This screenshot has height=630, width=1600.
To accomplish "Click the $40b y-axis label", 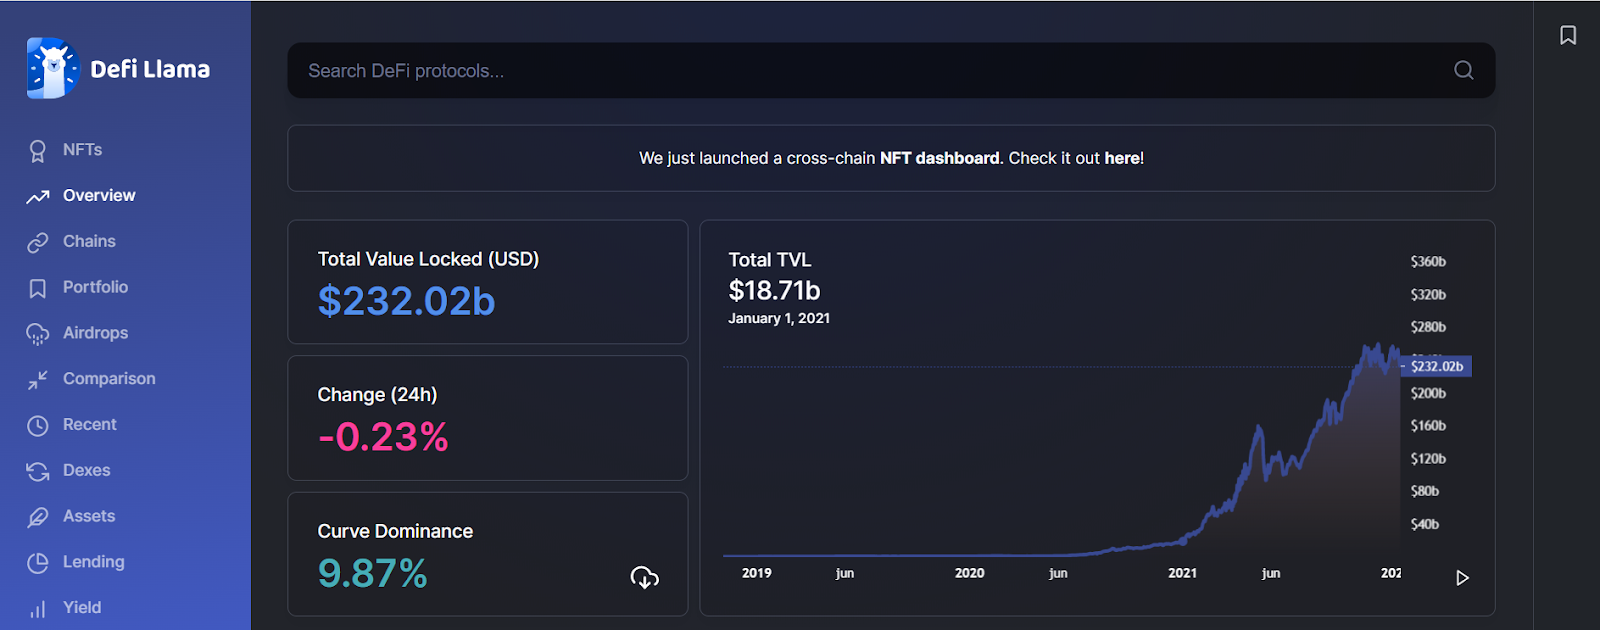I will tap(1424, 524).
